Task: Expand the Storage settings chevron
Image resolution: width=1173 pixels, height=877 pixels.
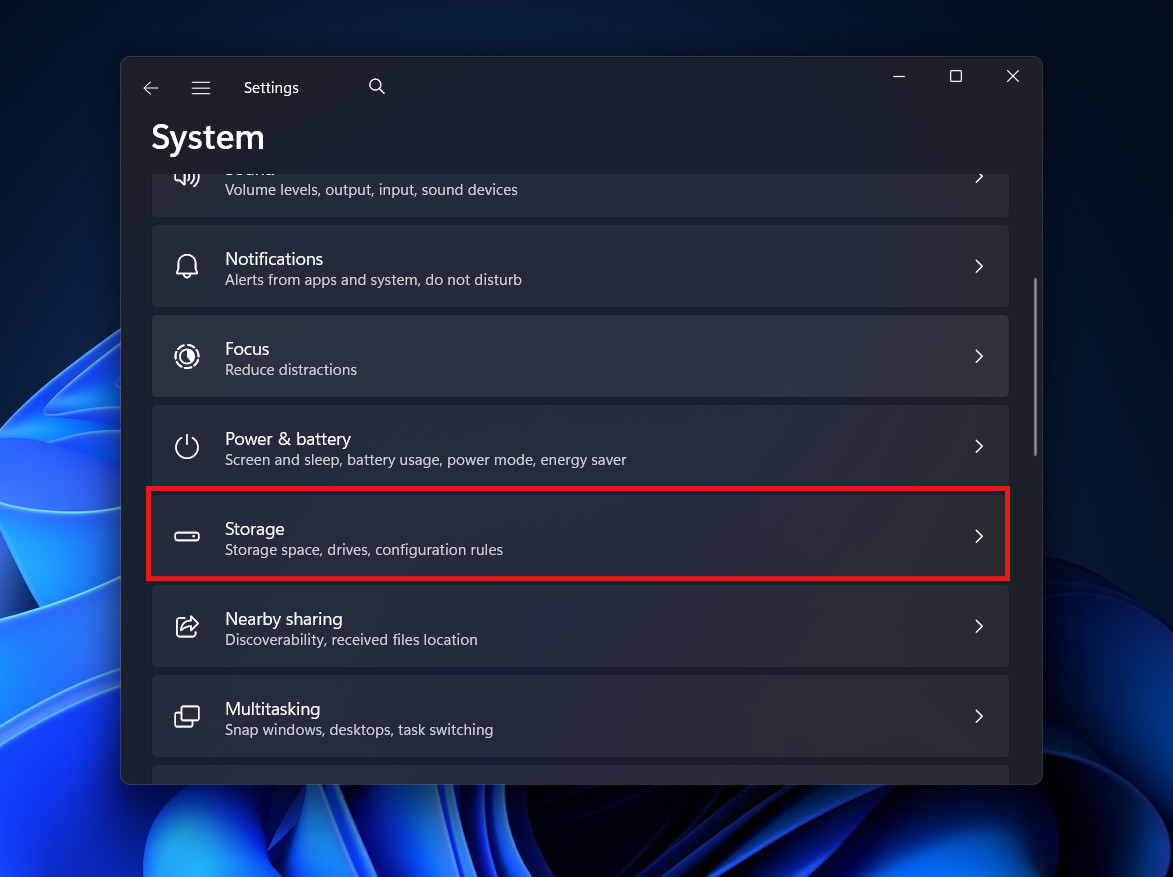Action: 979,536
